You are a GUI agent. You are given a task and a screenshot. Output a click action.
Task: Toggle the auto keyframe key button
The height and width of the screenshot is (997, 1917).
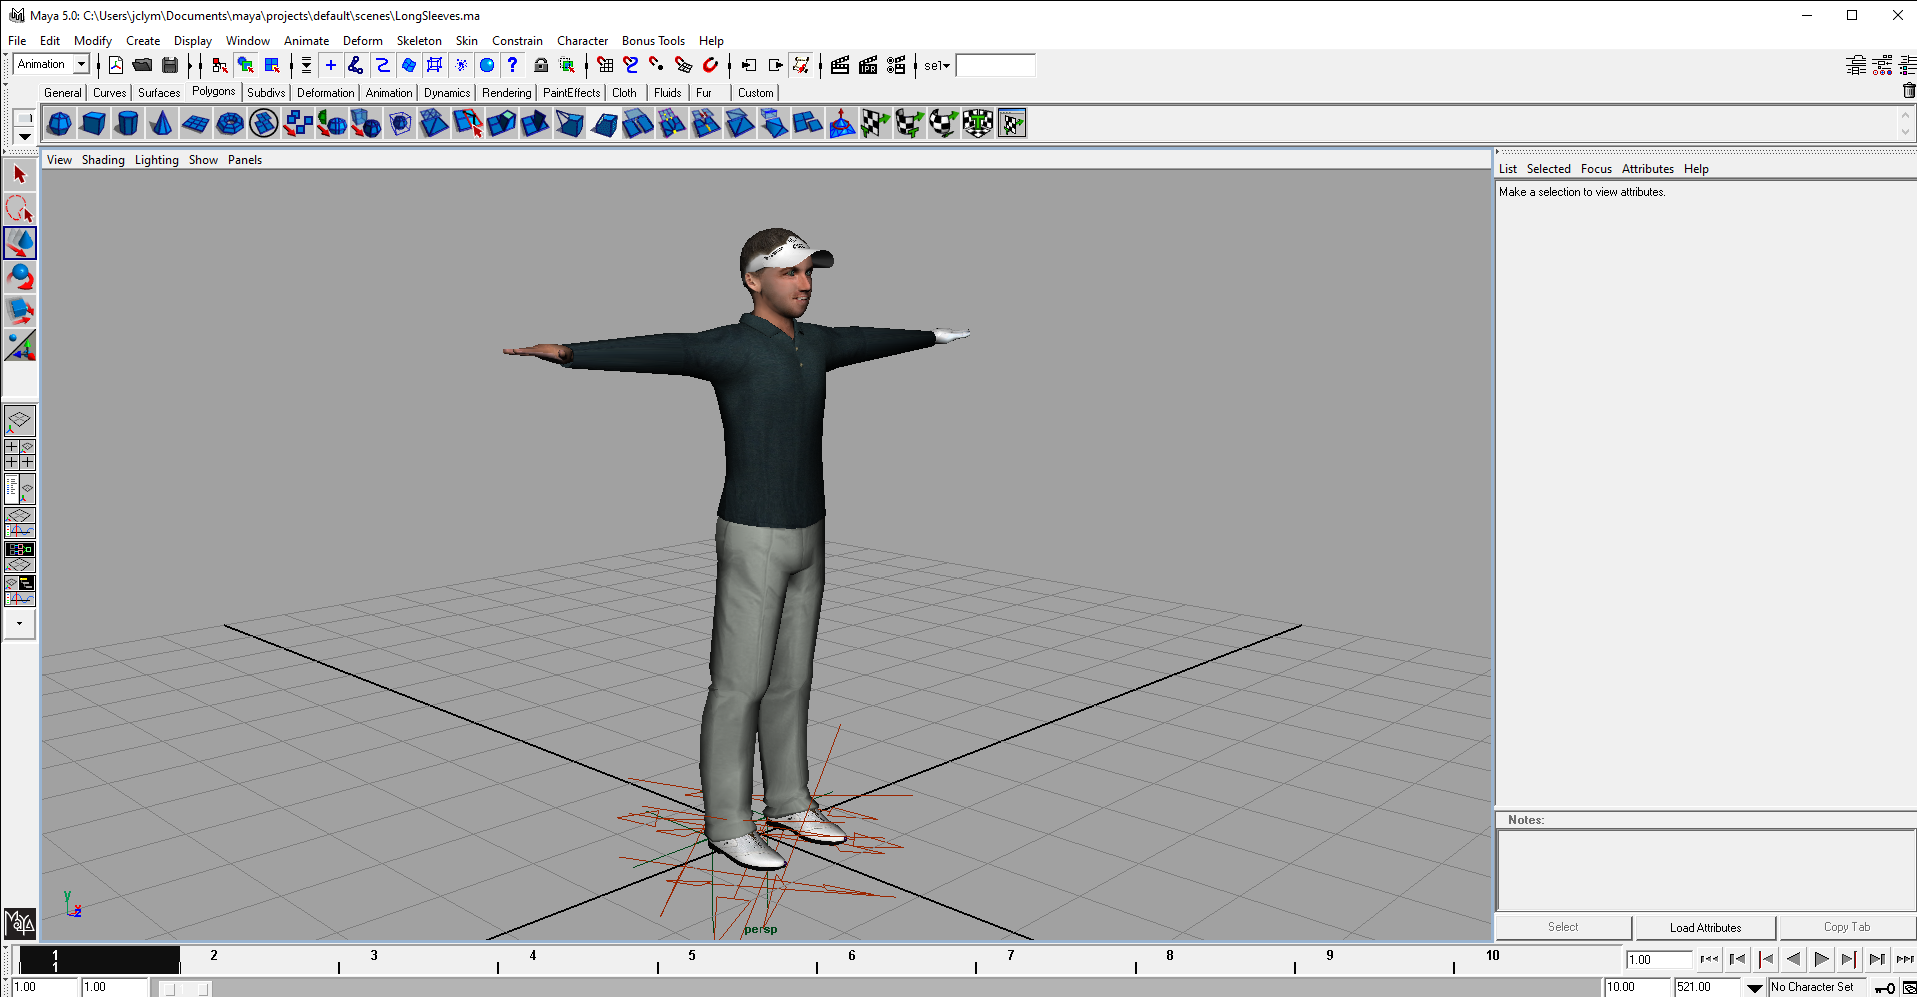(1884, 988)
